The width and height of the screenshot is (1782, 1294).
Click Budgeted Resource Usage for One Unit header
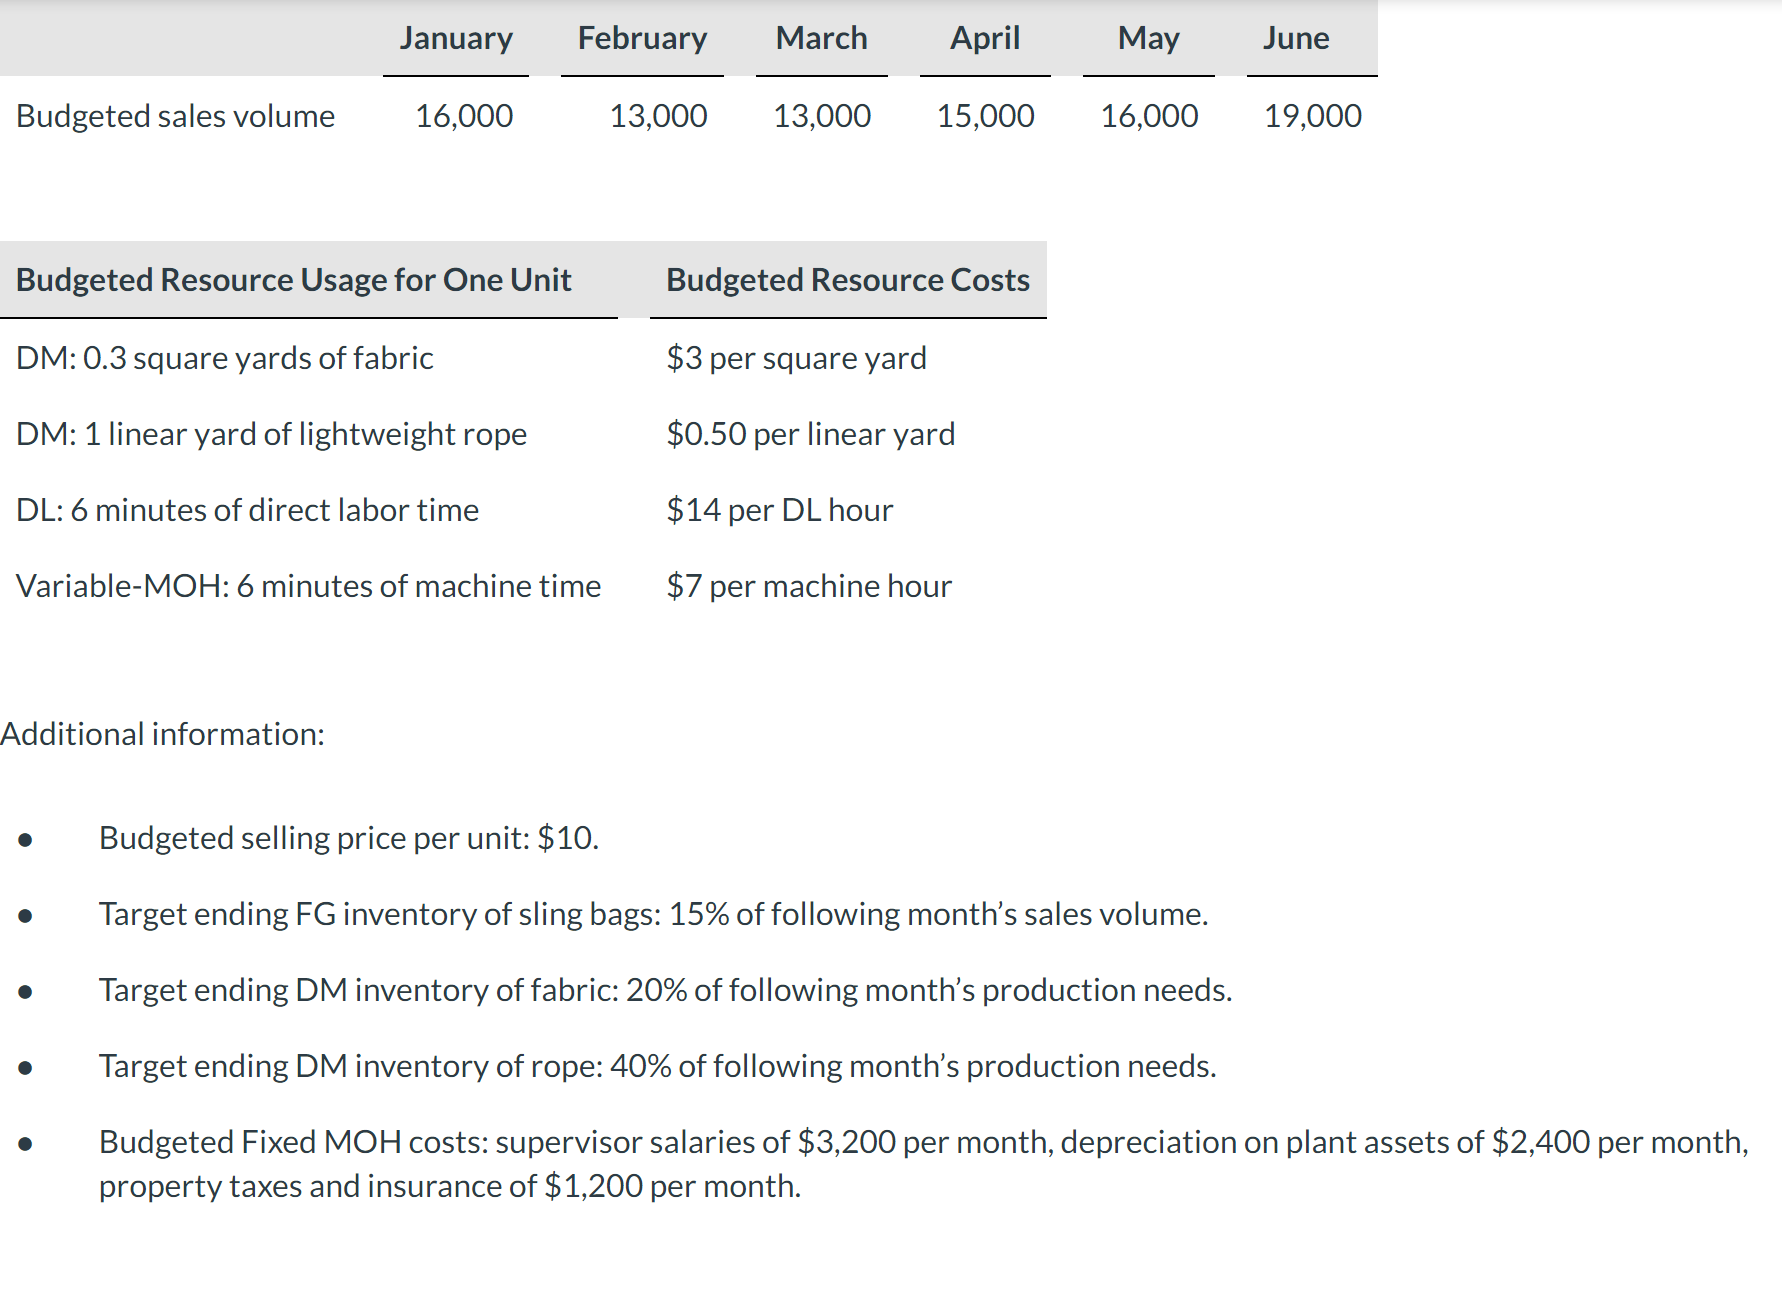294,280
